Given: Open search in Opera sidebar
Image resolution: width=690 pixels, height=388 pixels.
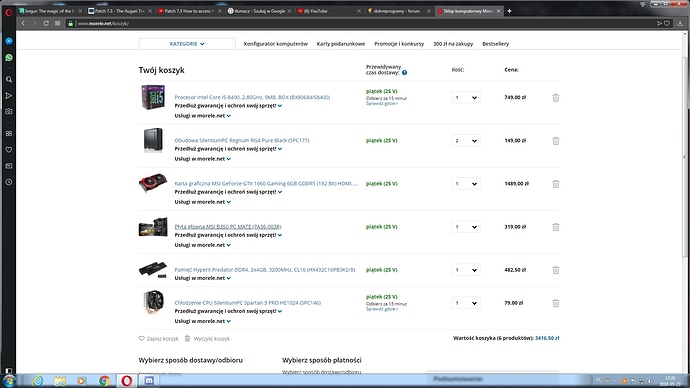Looking at the screenshot, I should pyautogui.click(x=9, y=80).
